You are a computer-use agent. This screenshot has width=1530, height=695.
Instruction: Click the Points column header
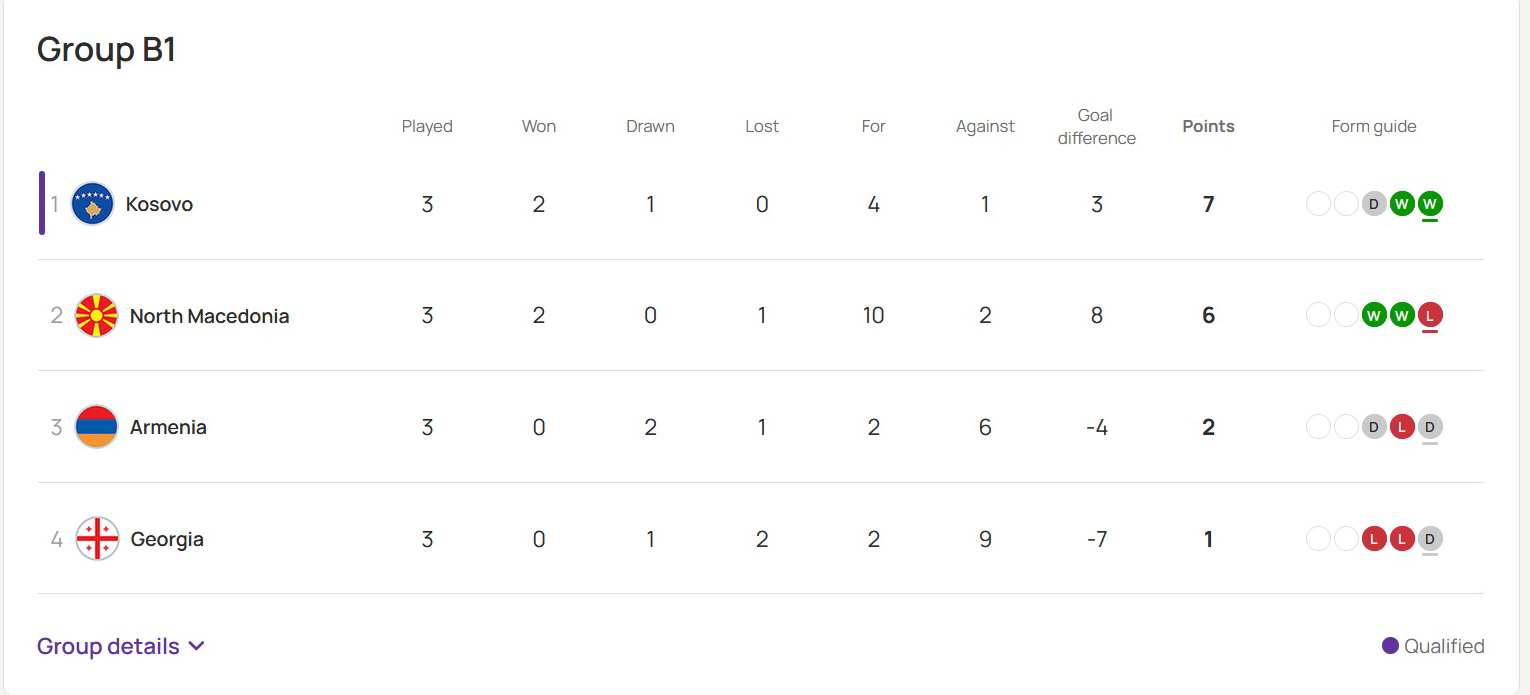click(x=1208, y=126)
